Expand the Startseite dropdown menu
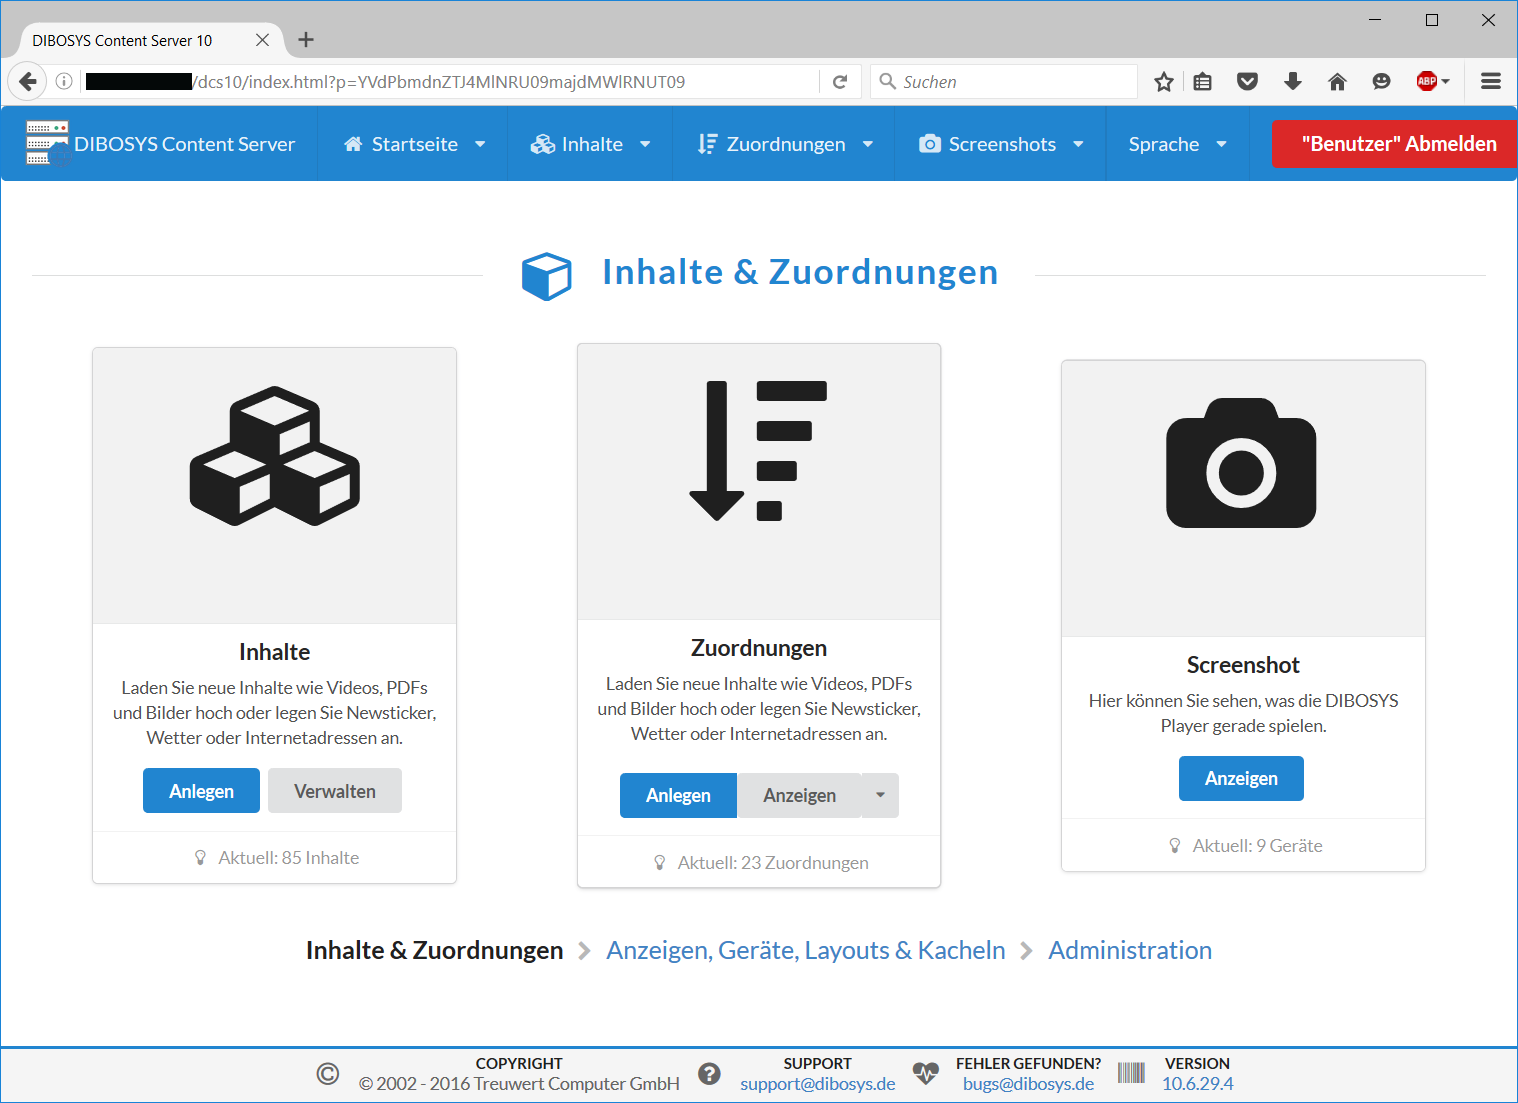The height and width of the screenshot is (1103, 1518). point(414,144)
